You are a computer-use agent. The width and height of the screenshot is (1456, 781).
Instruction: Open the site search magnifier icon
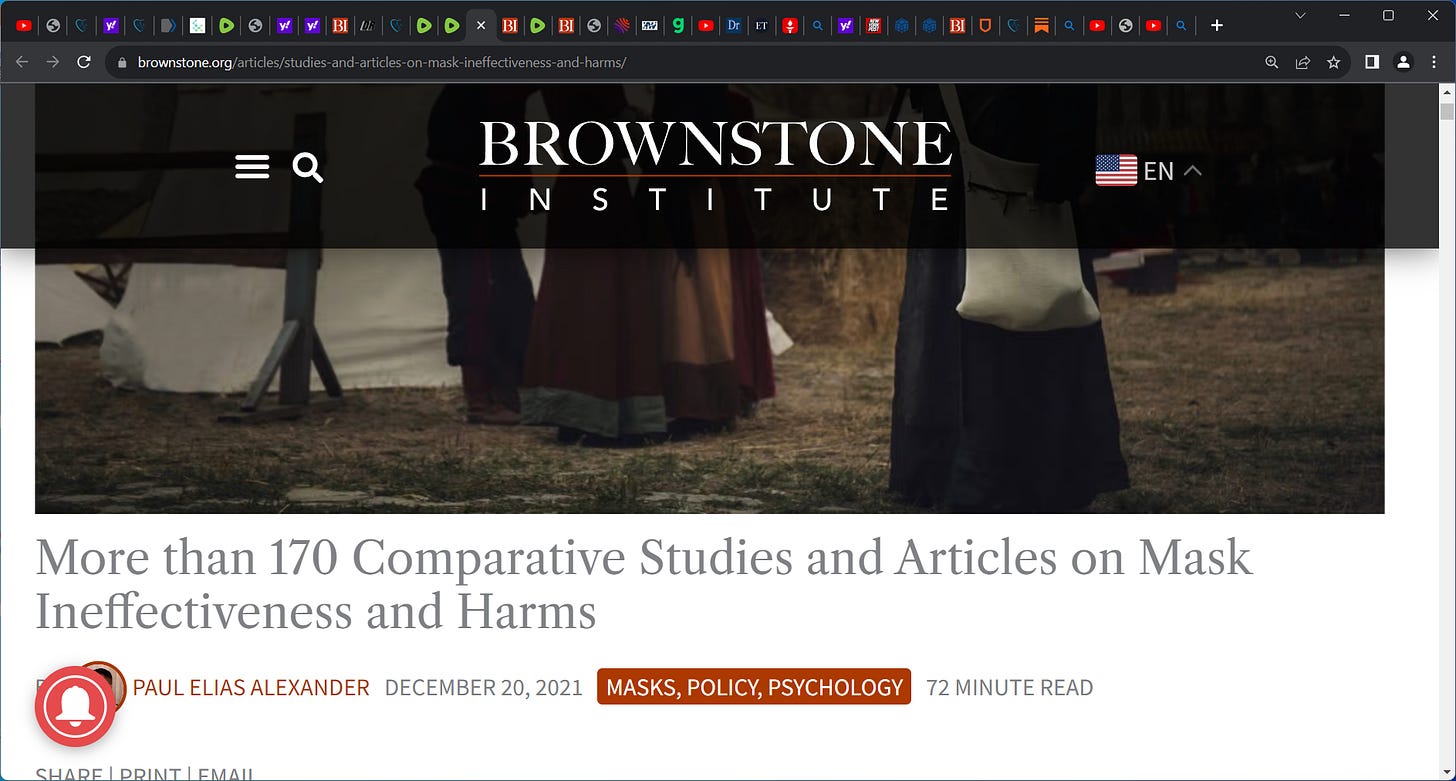[308, 167]
